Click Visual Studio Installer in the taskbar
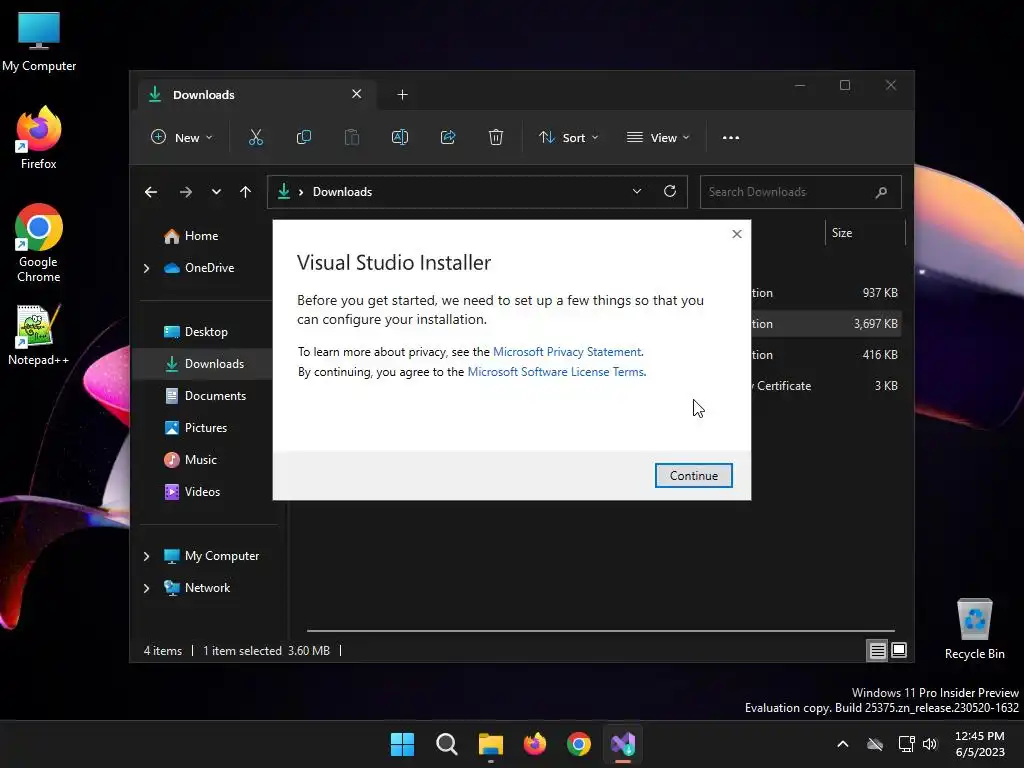The height and width of the screenshot is (768, 1024). (623, 744)
